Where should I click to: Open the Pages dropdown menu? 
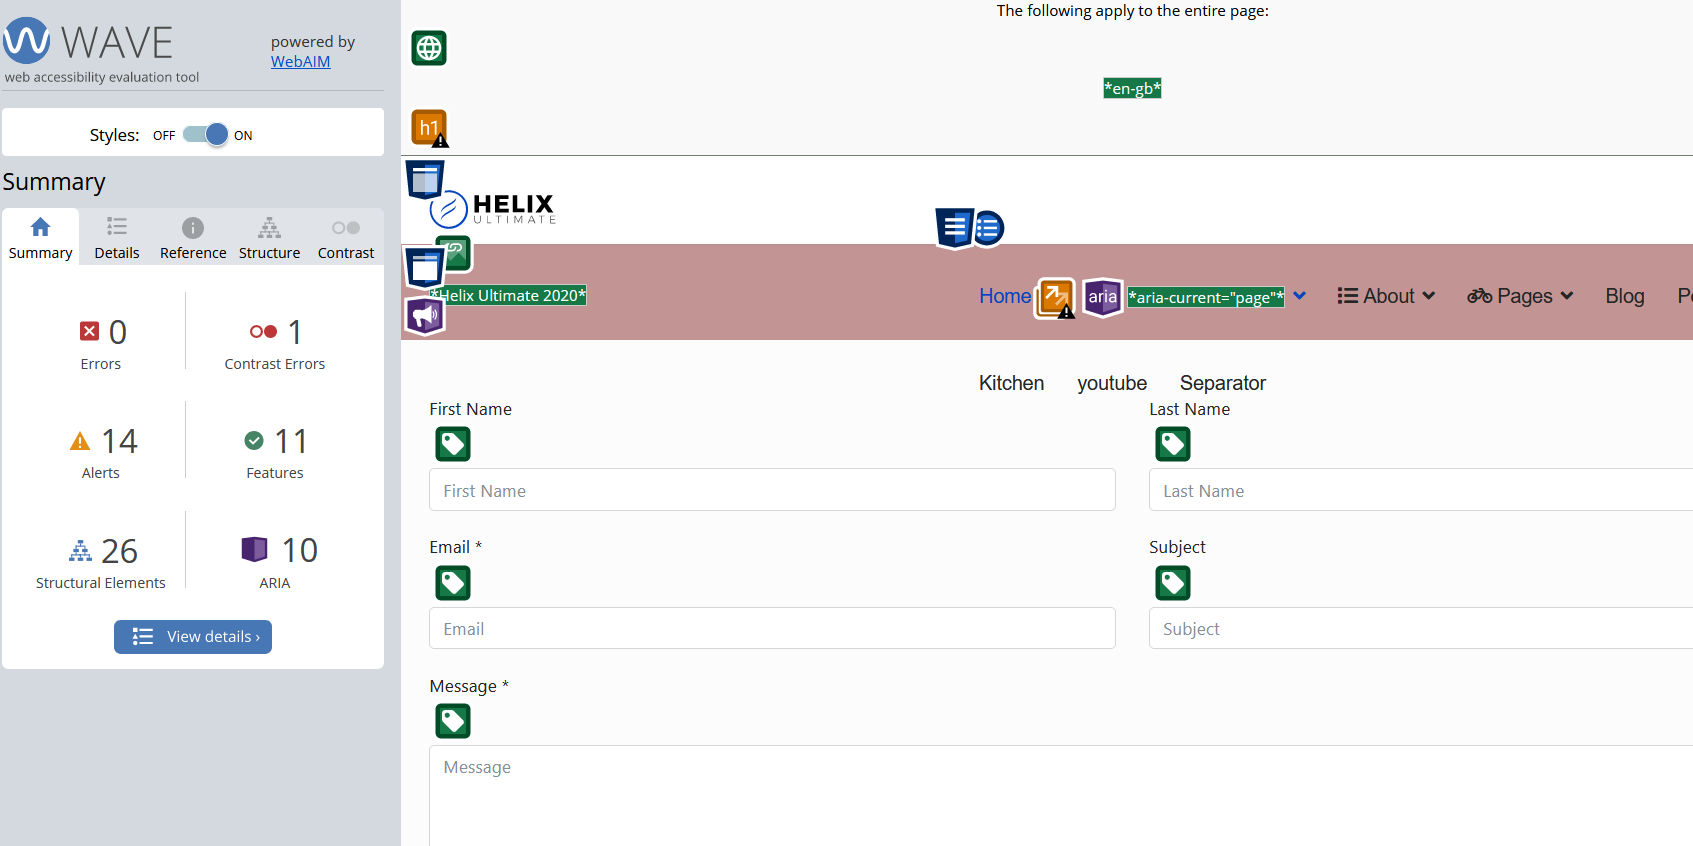click(1520, 296)
